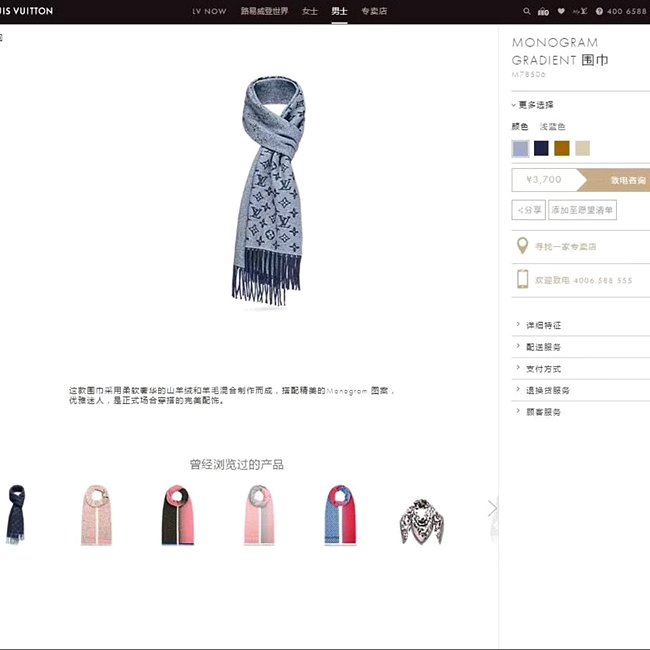The width and height of the screenshot is (650, 650).
Task: Click the 寻找一家专卖店 link
Action: (565, 247)
